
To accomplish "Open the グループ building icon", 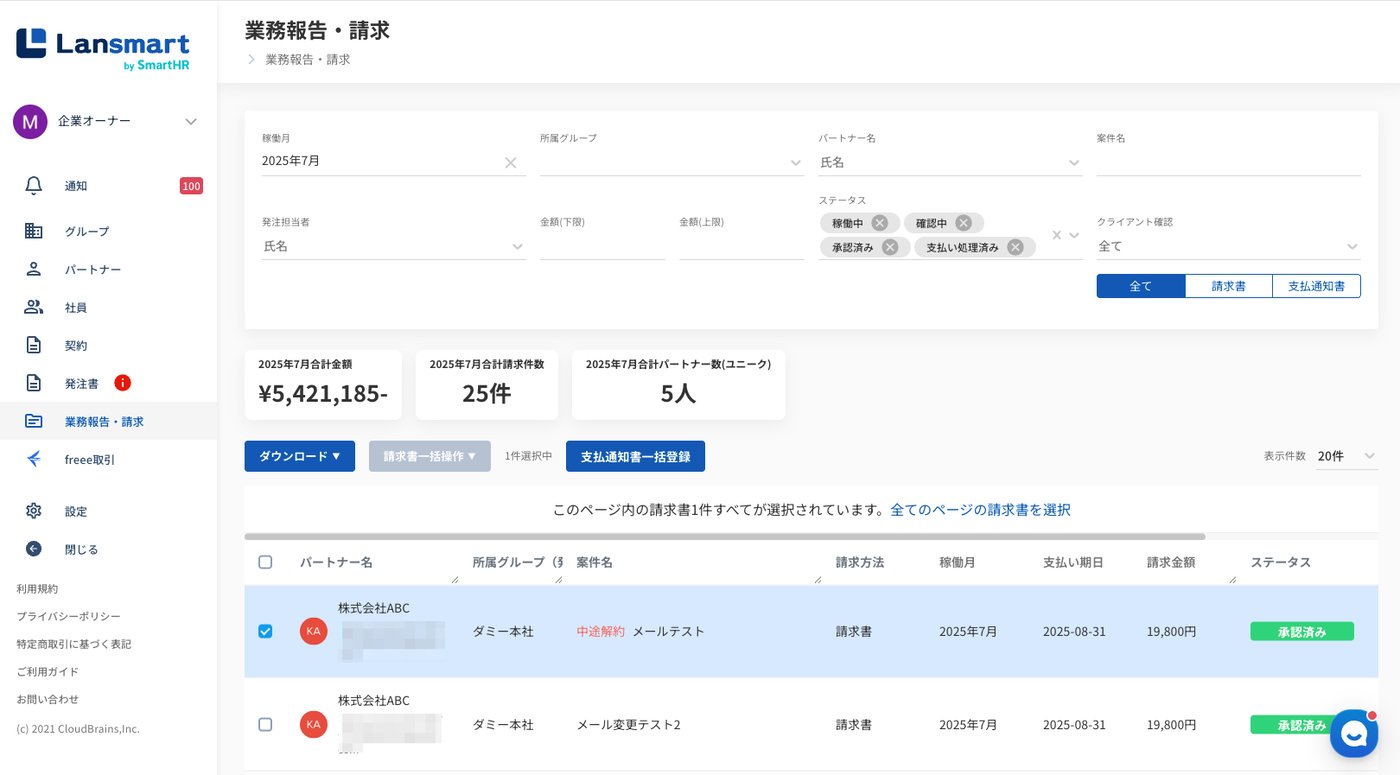I will [x=34, y=231].
